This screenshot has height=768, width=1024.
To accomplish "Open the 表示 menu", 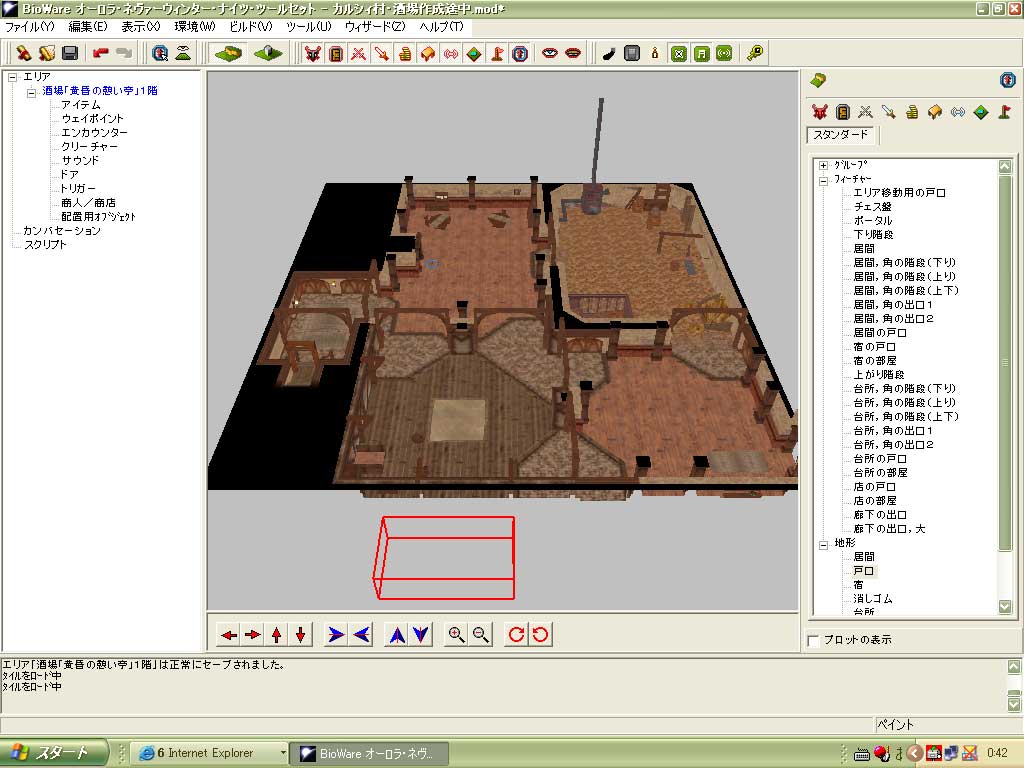I will click(x=140, y=27).
